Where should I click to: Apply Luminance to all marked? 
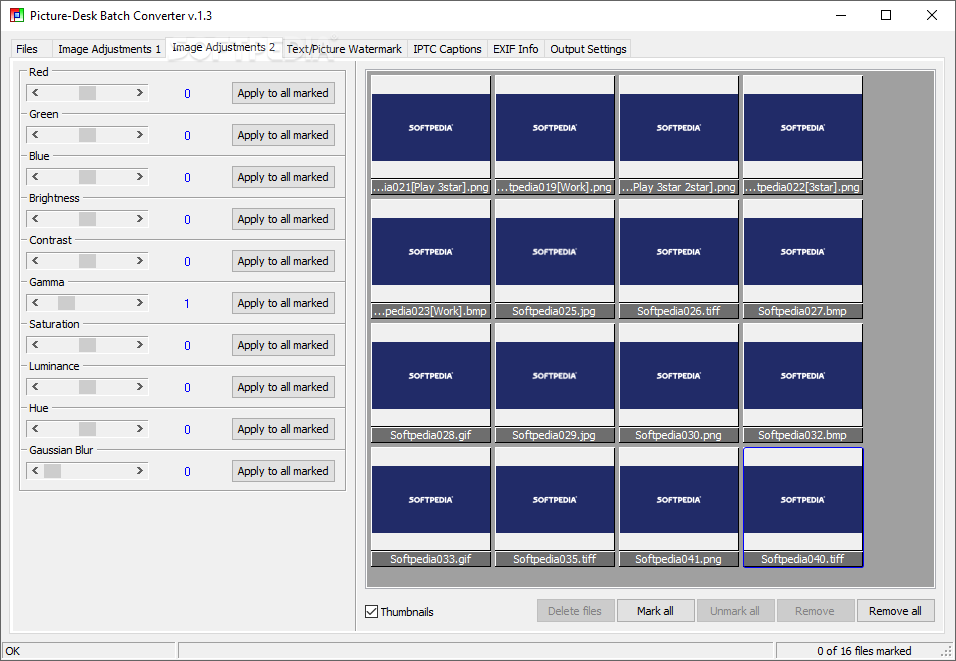pyautogui.click(x=283, y=387)
